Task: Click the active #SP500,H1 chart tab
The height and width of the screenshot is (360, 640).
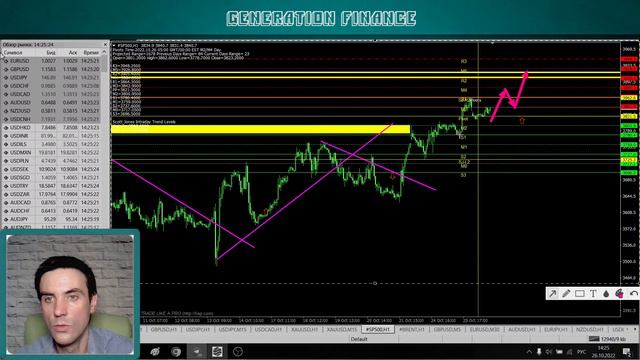Action: [x=378, y=329]
